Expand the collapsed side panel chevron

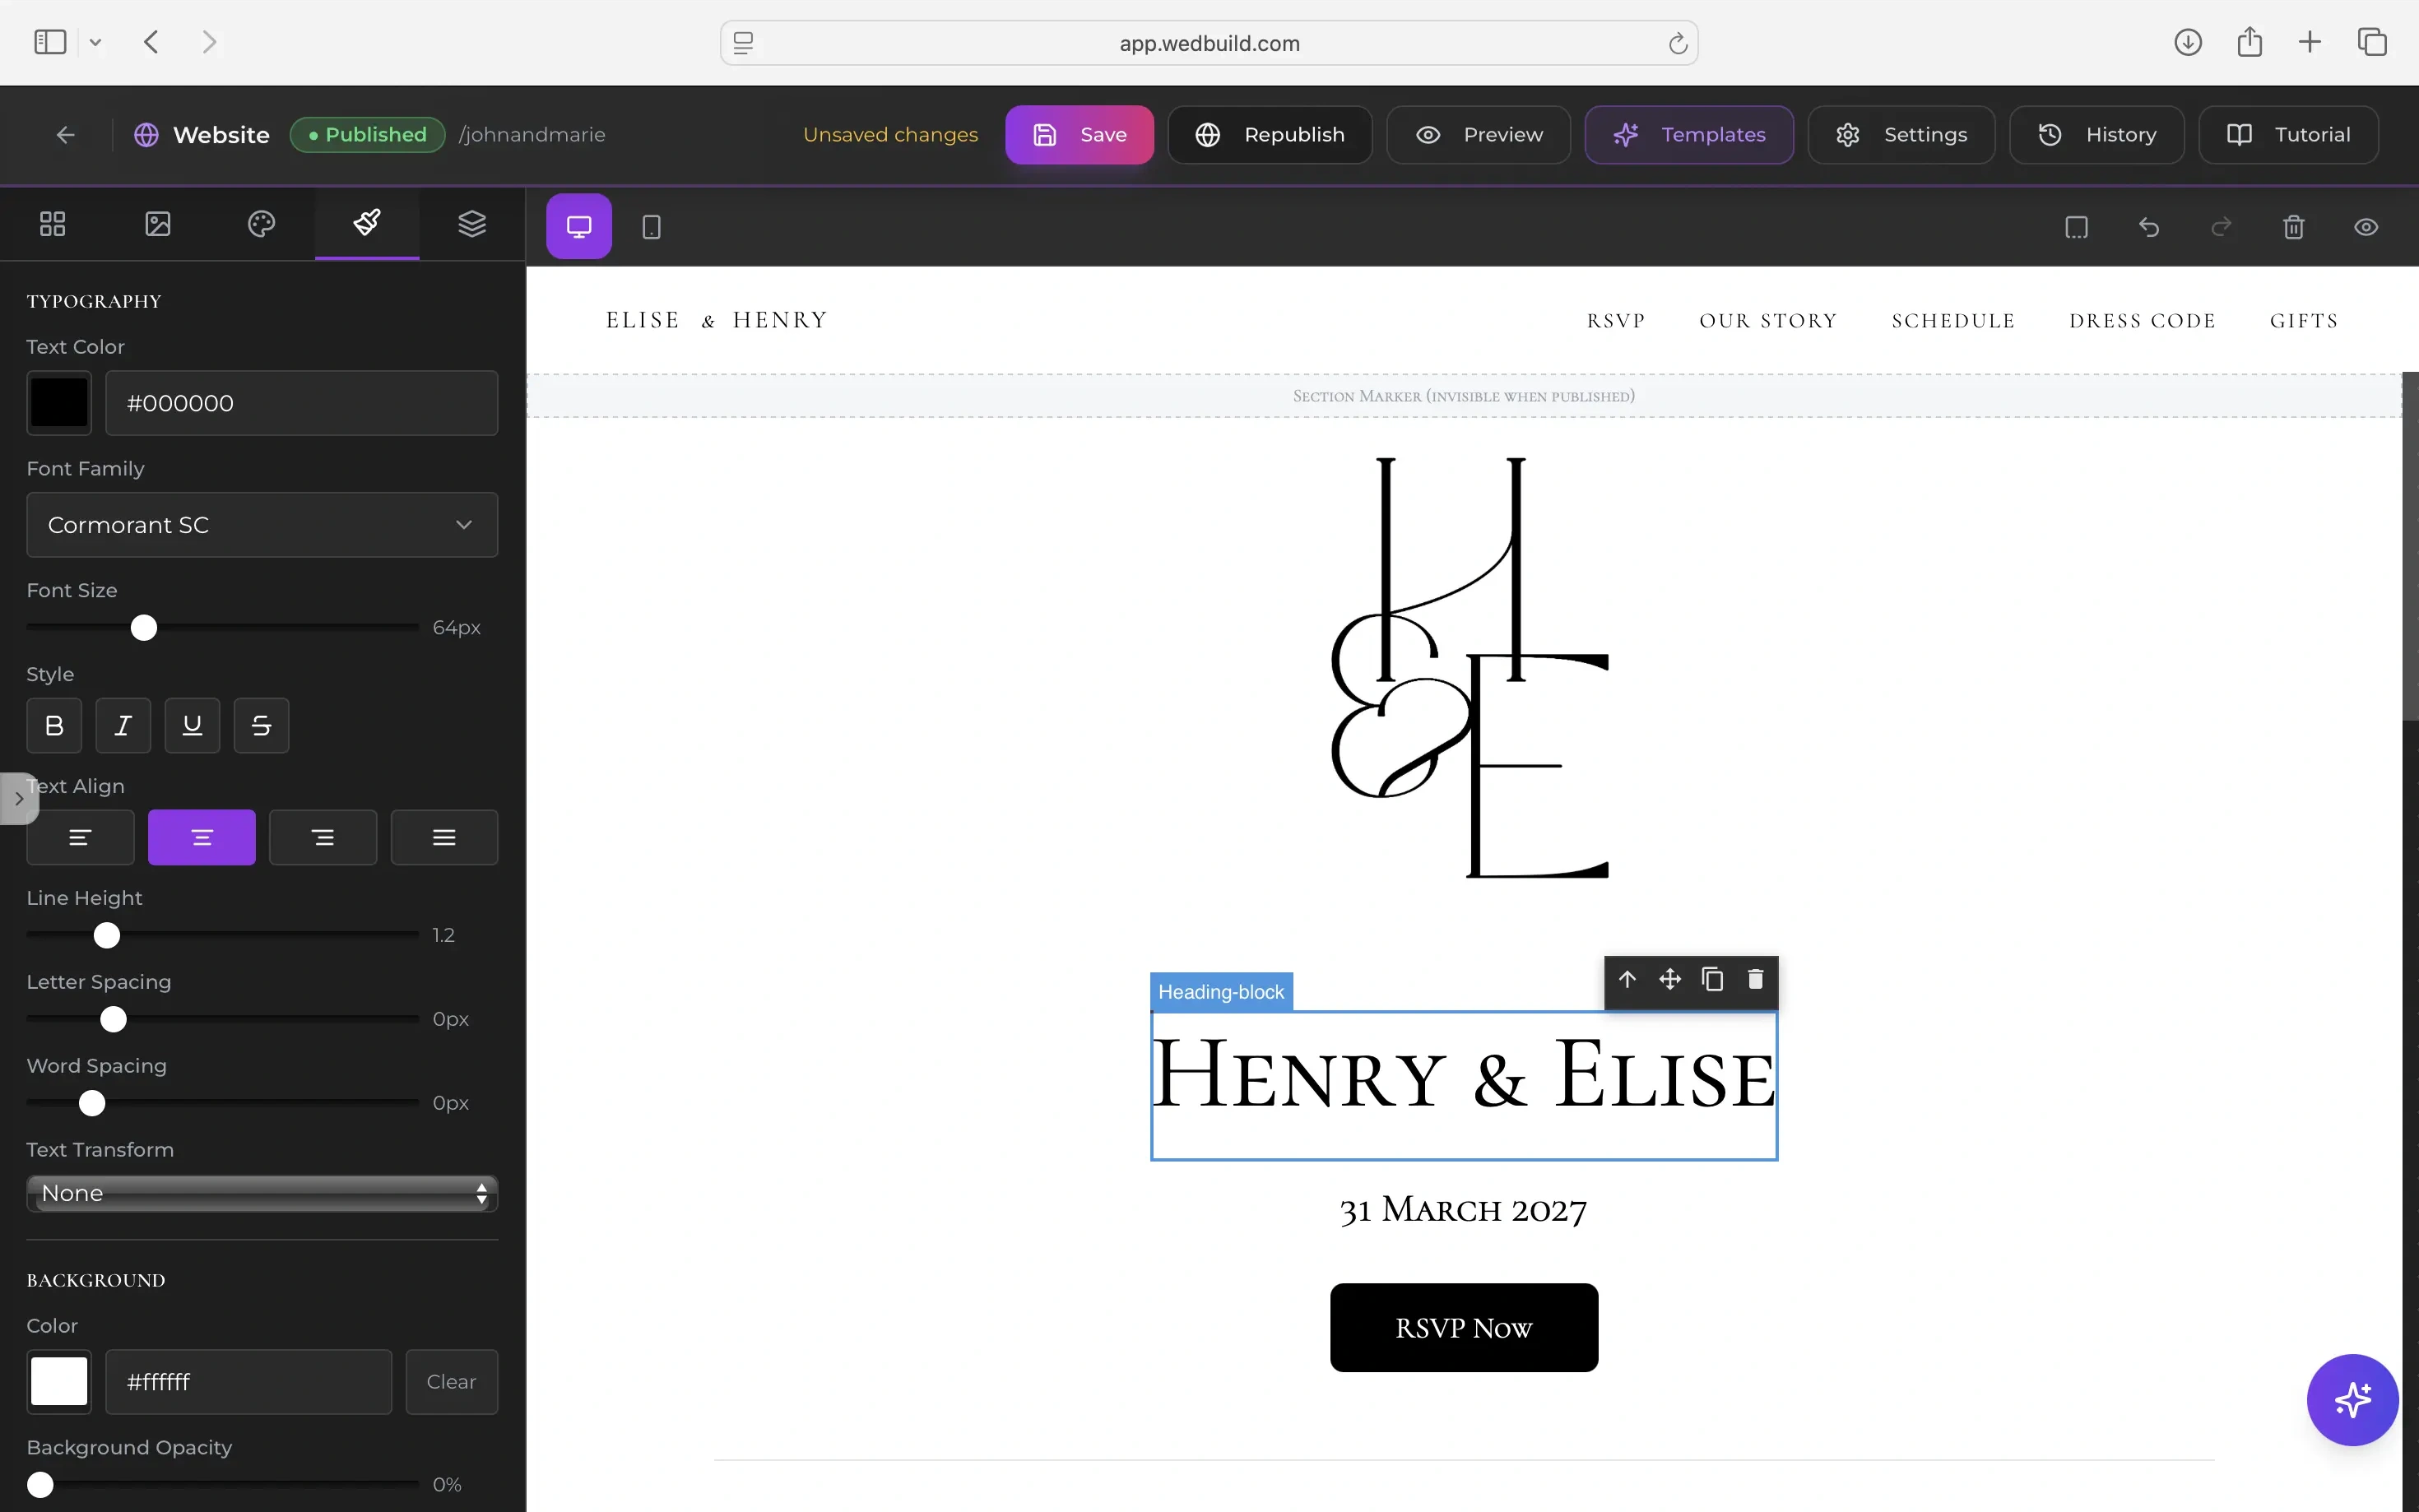19,799
